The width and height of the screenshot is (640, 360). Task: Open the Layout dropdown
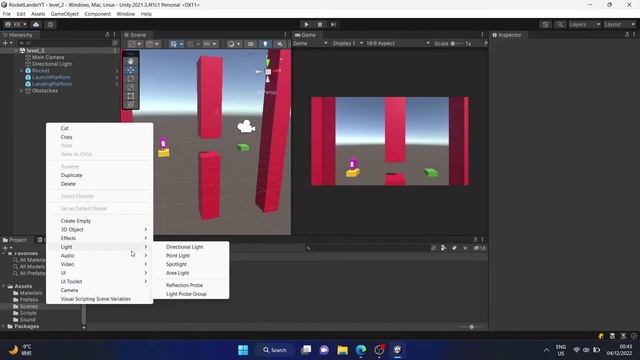(619, 24)
